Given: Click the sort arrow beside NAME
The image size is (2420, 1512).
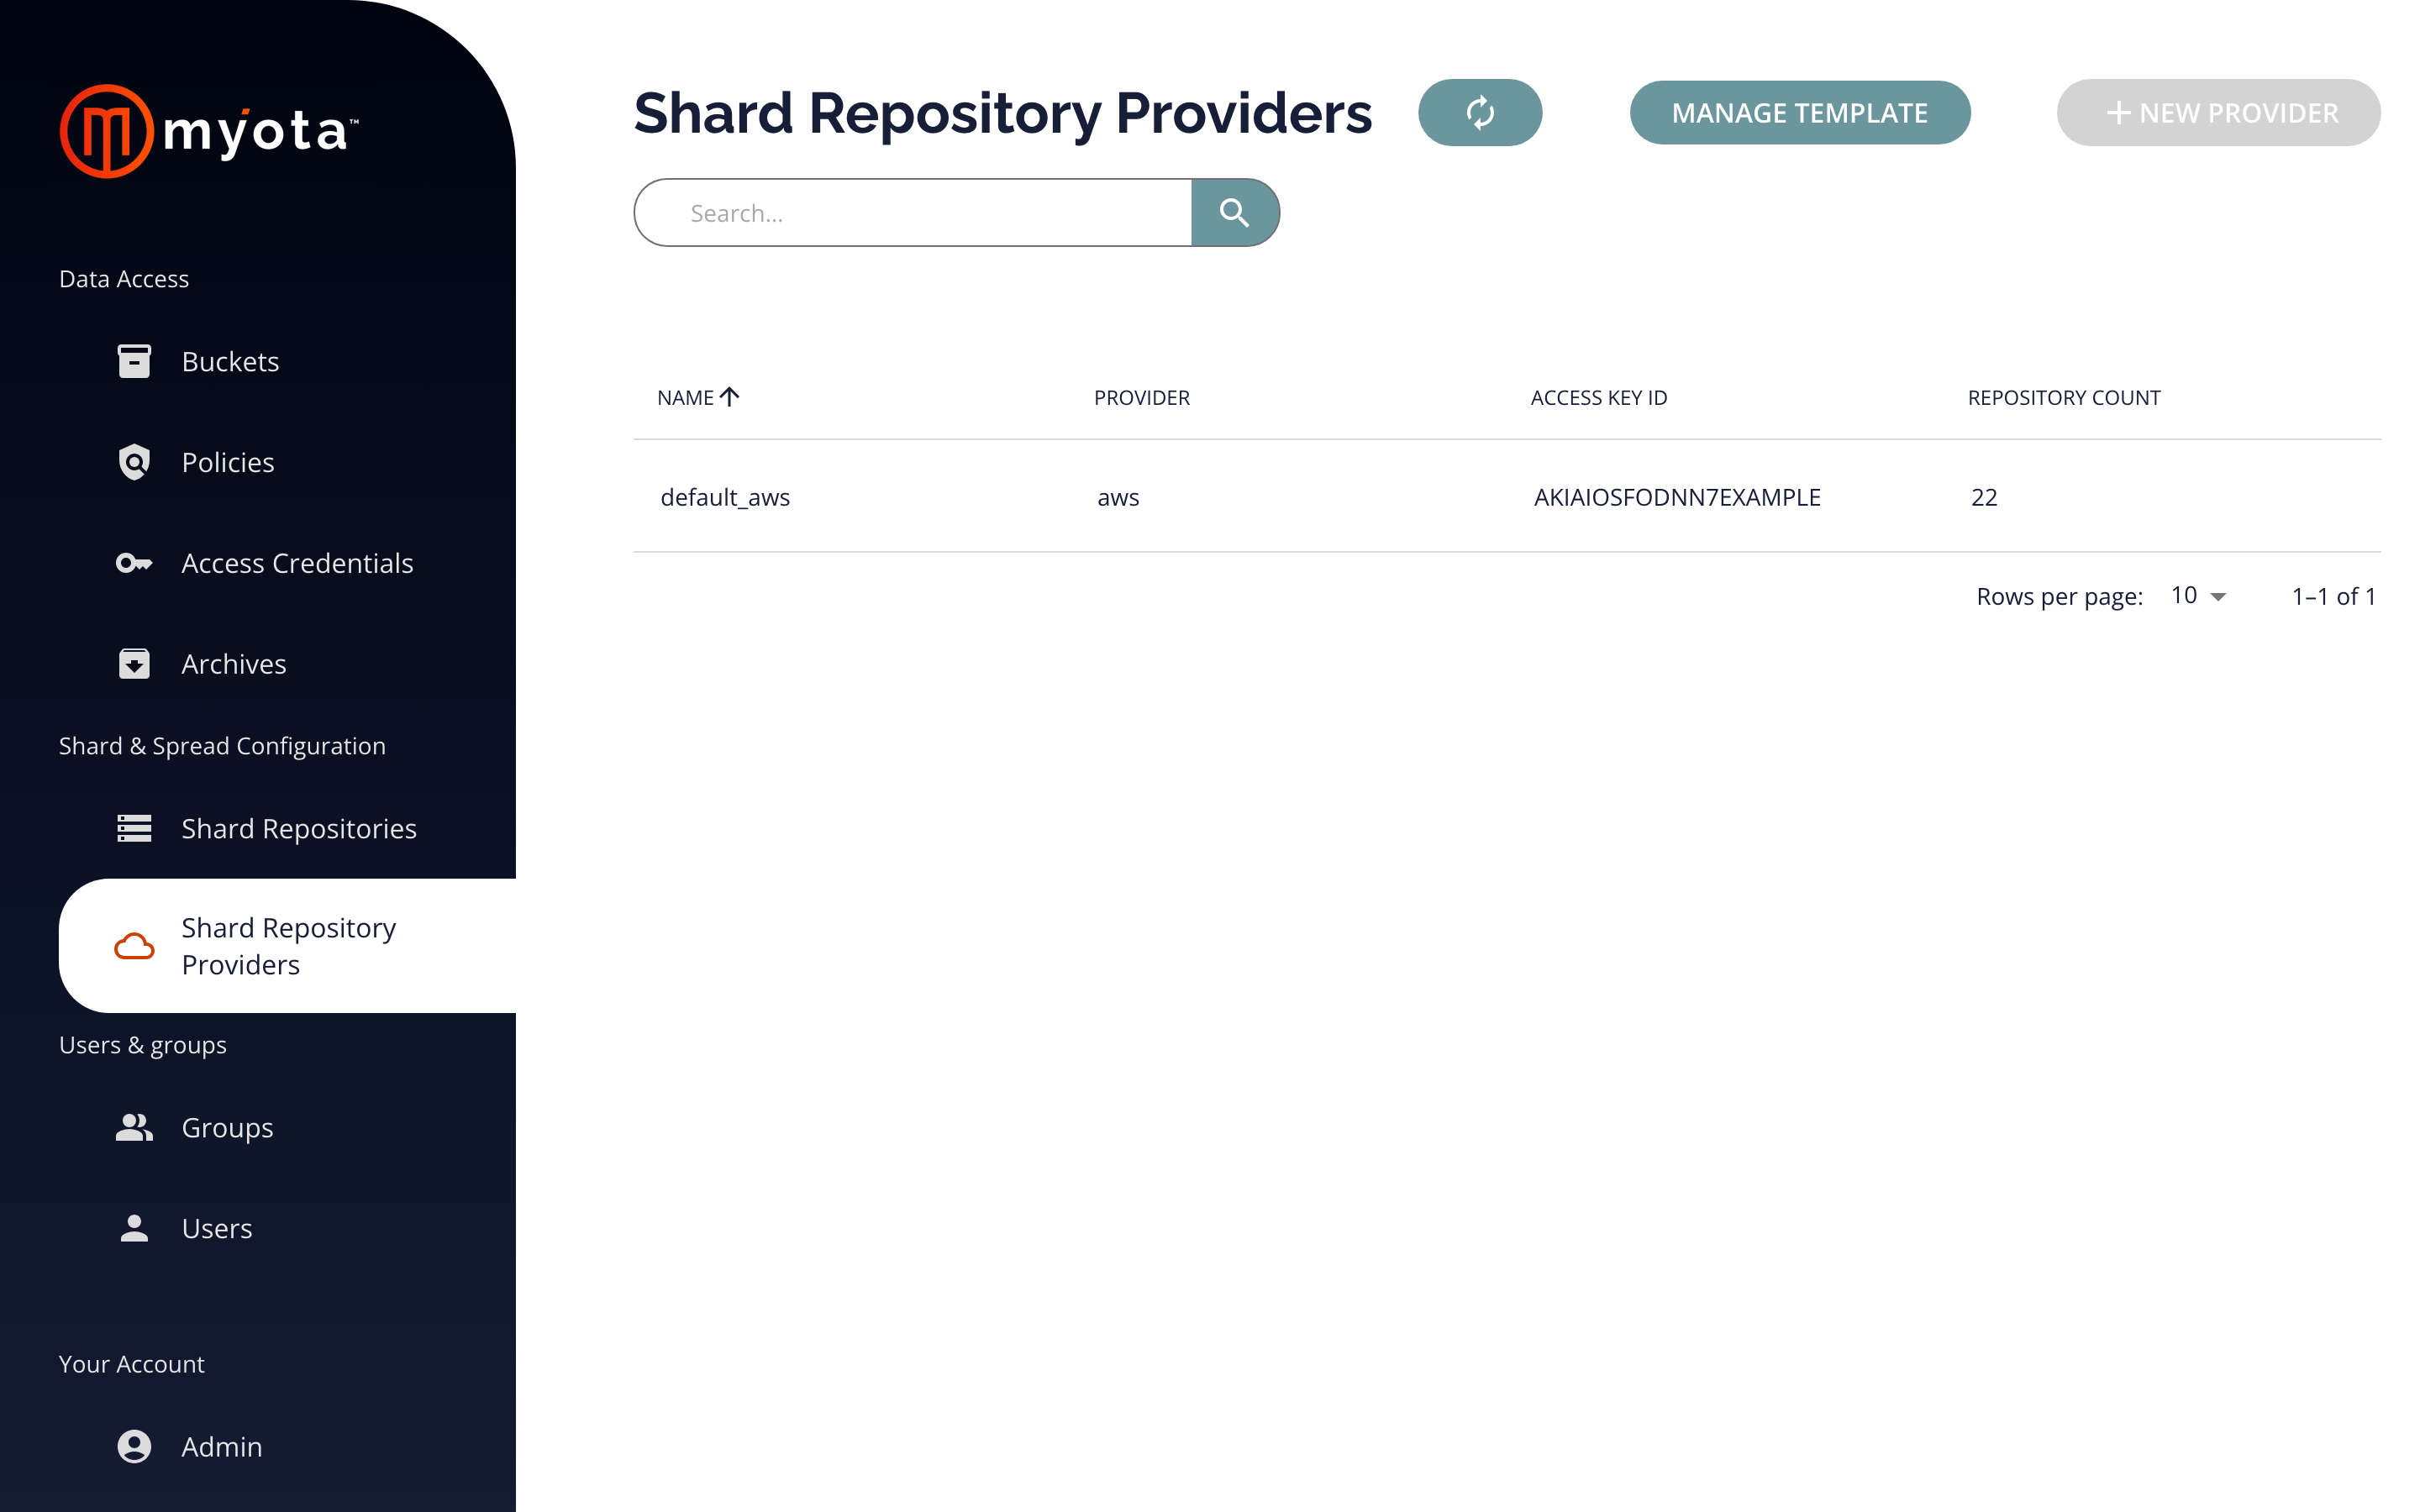Looking at the screenshot, I should 730,397.
